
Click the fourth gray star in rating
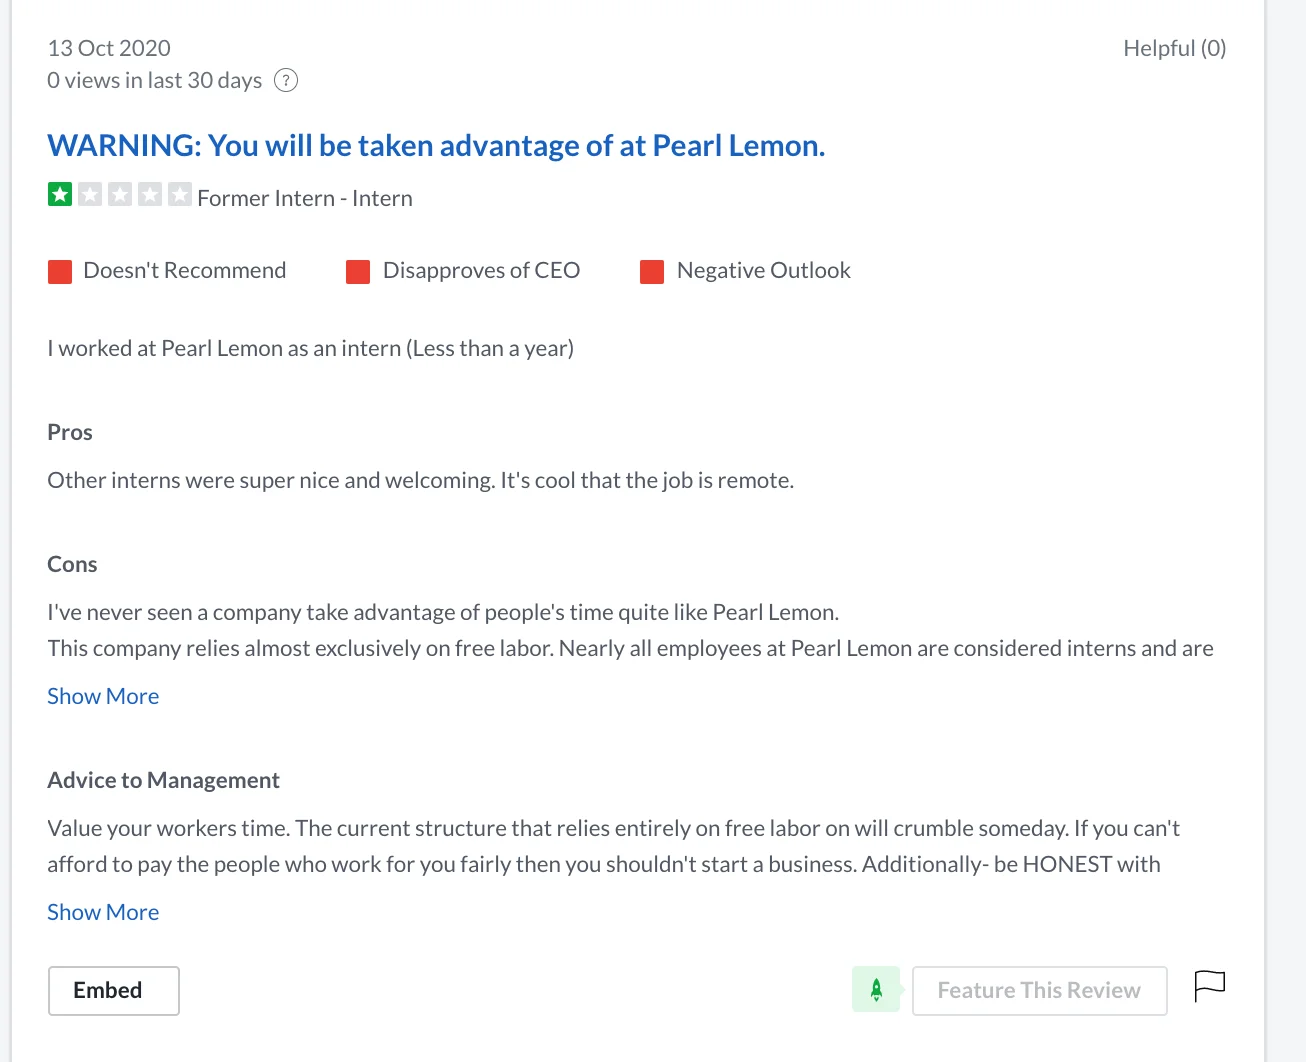(x=150, y=194)
